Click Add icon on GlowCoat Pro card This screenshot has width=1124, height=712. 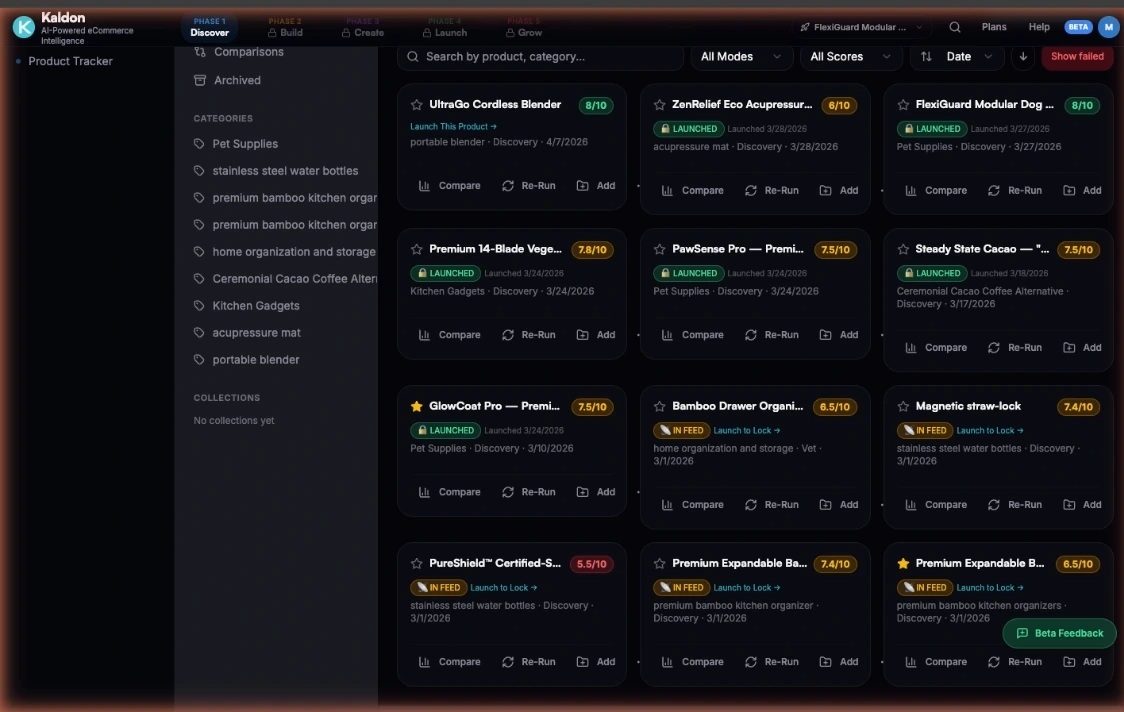(583, 492)
